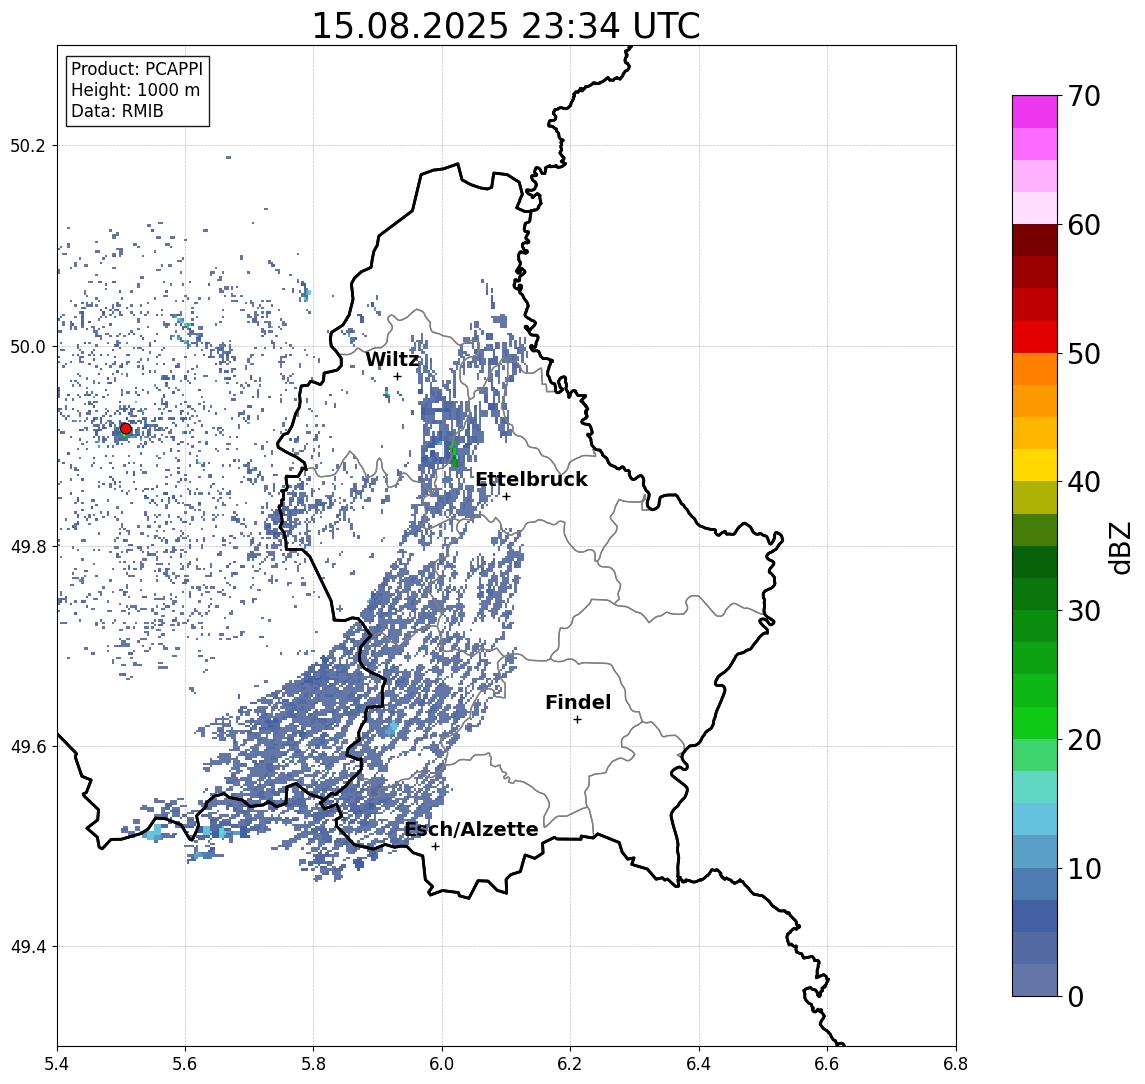Click the bright red colorbar segment just above 50

[x=1035, y=337]
